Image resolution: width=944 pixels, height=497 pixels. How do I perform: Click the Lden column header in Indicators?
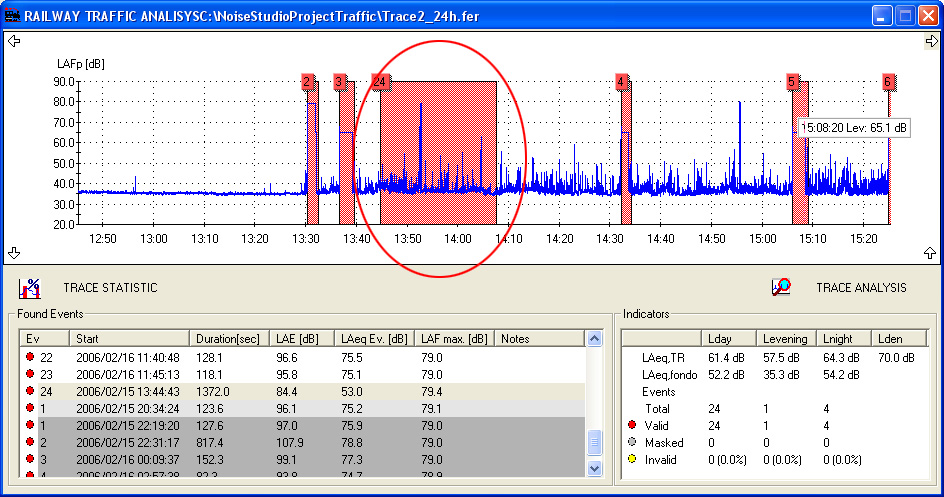point(899,339)
